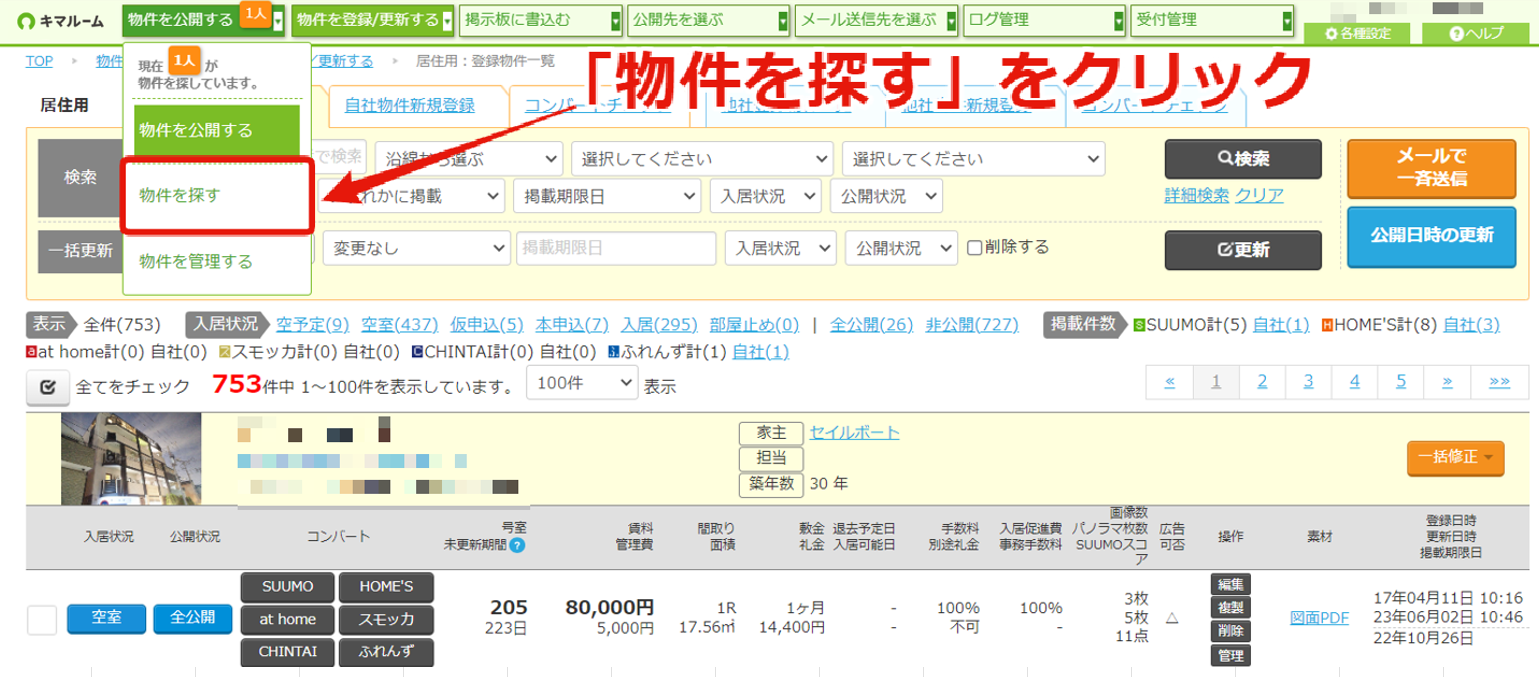Filter by 空室(437) link
The height and width of the screenshot is (677, 1539).
(x=400, y=324)
